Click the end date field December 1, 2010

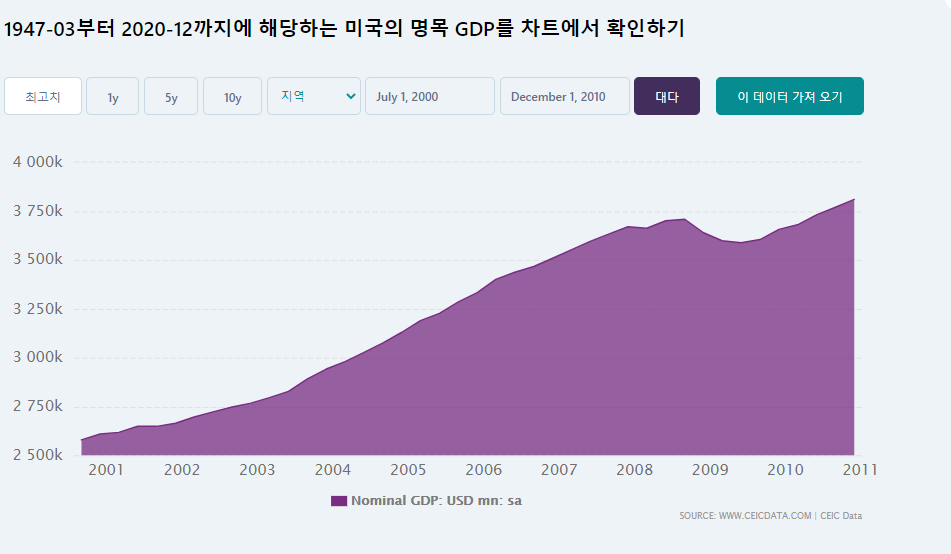(564, 97)
